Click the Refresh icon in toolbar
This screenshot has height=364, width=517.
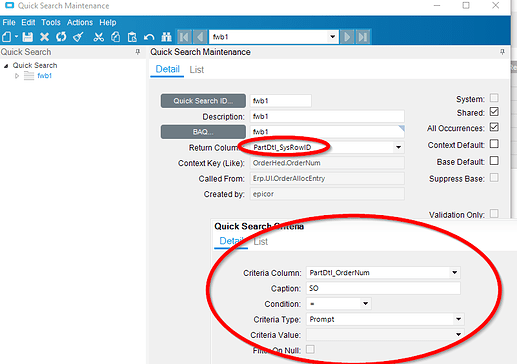click(61, 37)
